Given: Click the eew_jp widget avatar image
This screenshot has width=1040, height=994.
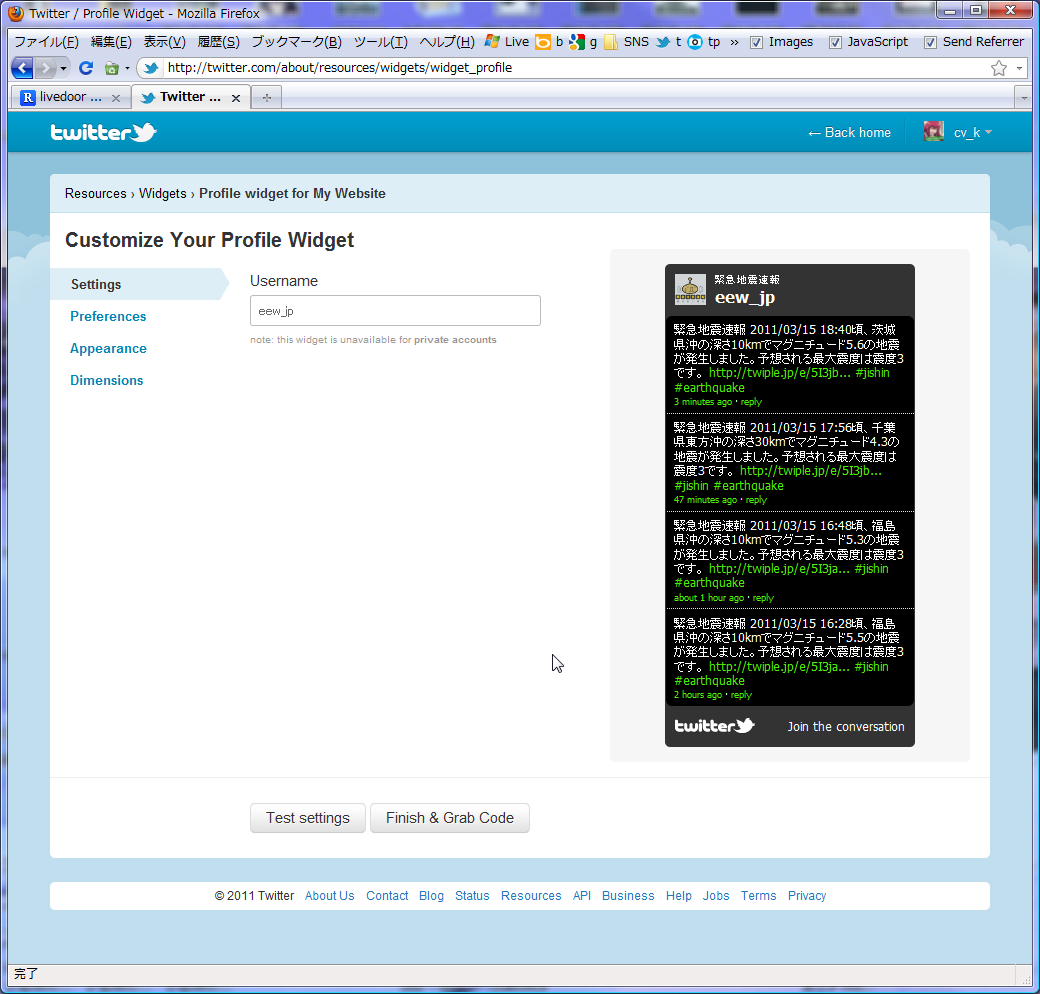Looking at the screenshot, I should pos(690,290).
